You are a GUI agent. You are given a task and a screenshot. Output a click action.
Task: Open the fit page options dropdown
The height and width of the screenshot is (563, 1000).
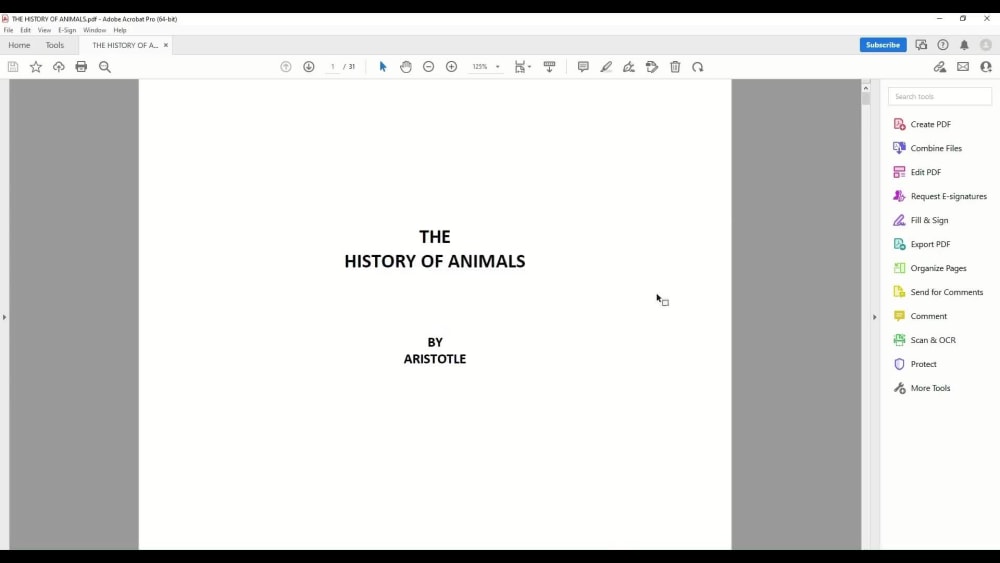pyautogui.click(x=523, y=67)
